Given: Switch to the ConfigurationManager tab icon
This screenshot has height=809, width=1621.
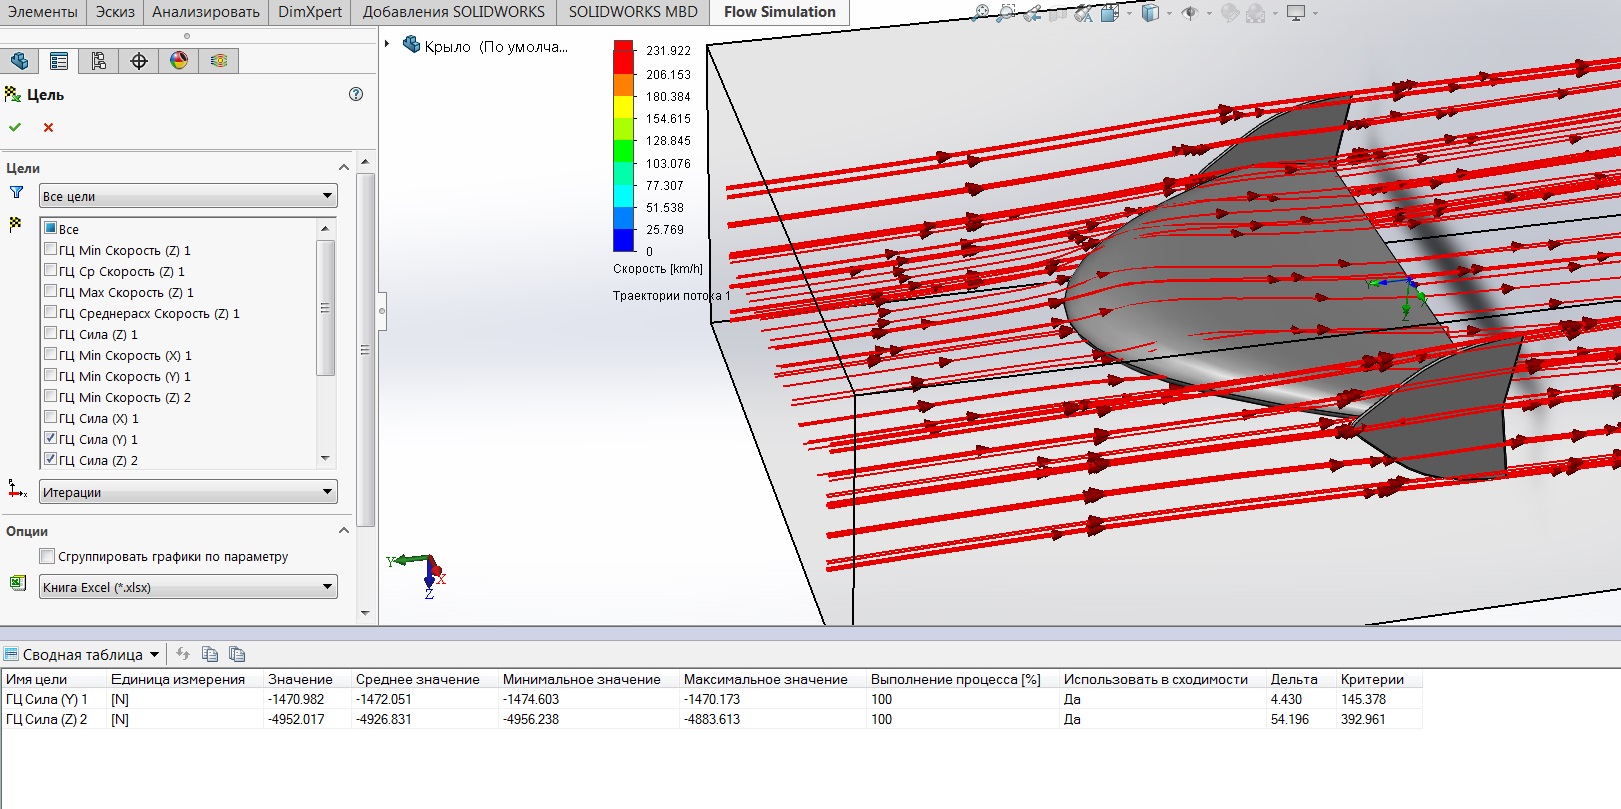Looking at the screenshot, I should click(x=99, y=61).
